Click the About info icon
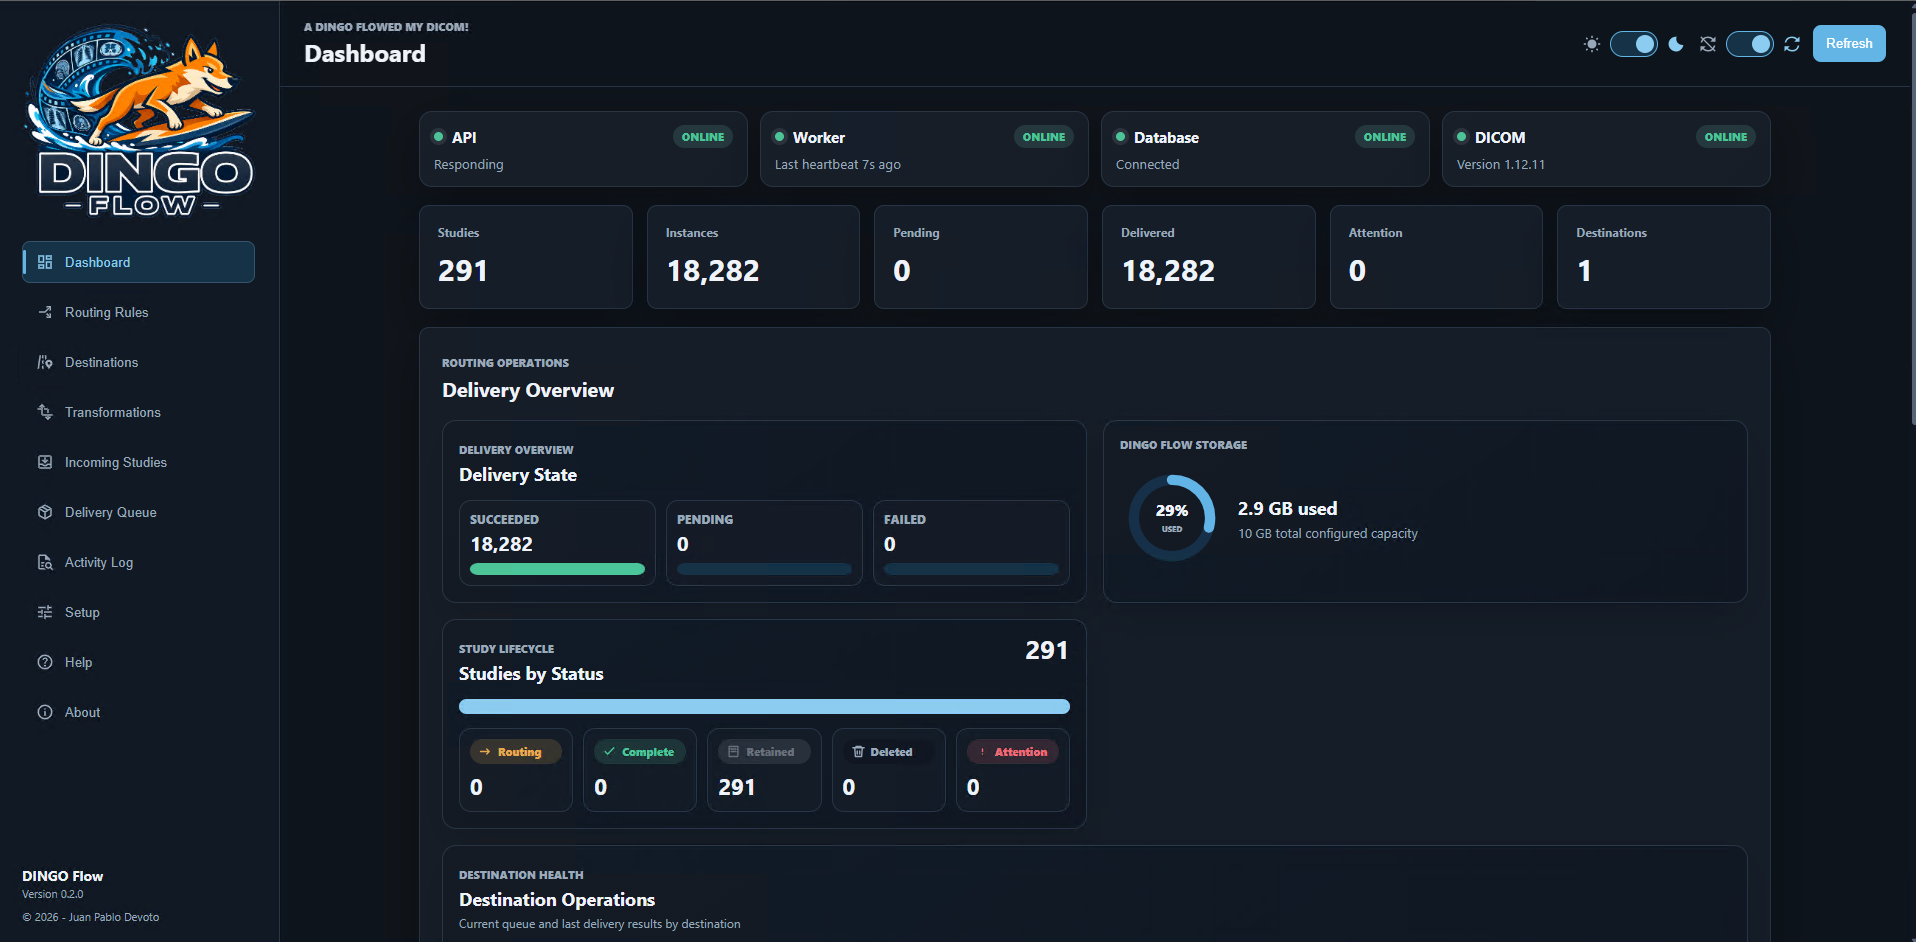Screen dimensions: 1916x942 pos(45,712)
